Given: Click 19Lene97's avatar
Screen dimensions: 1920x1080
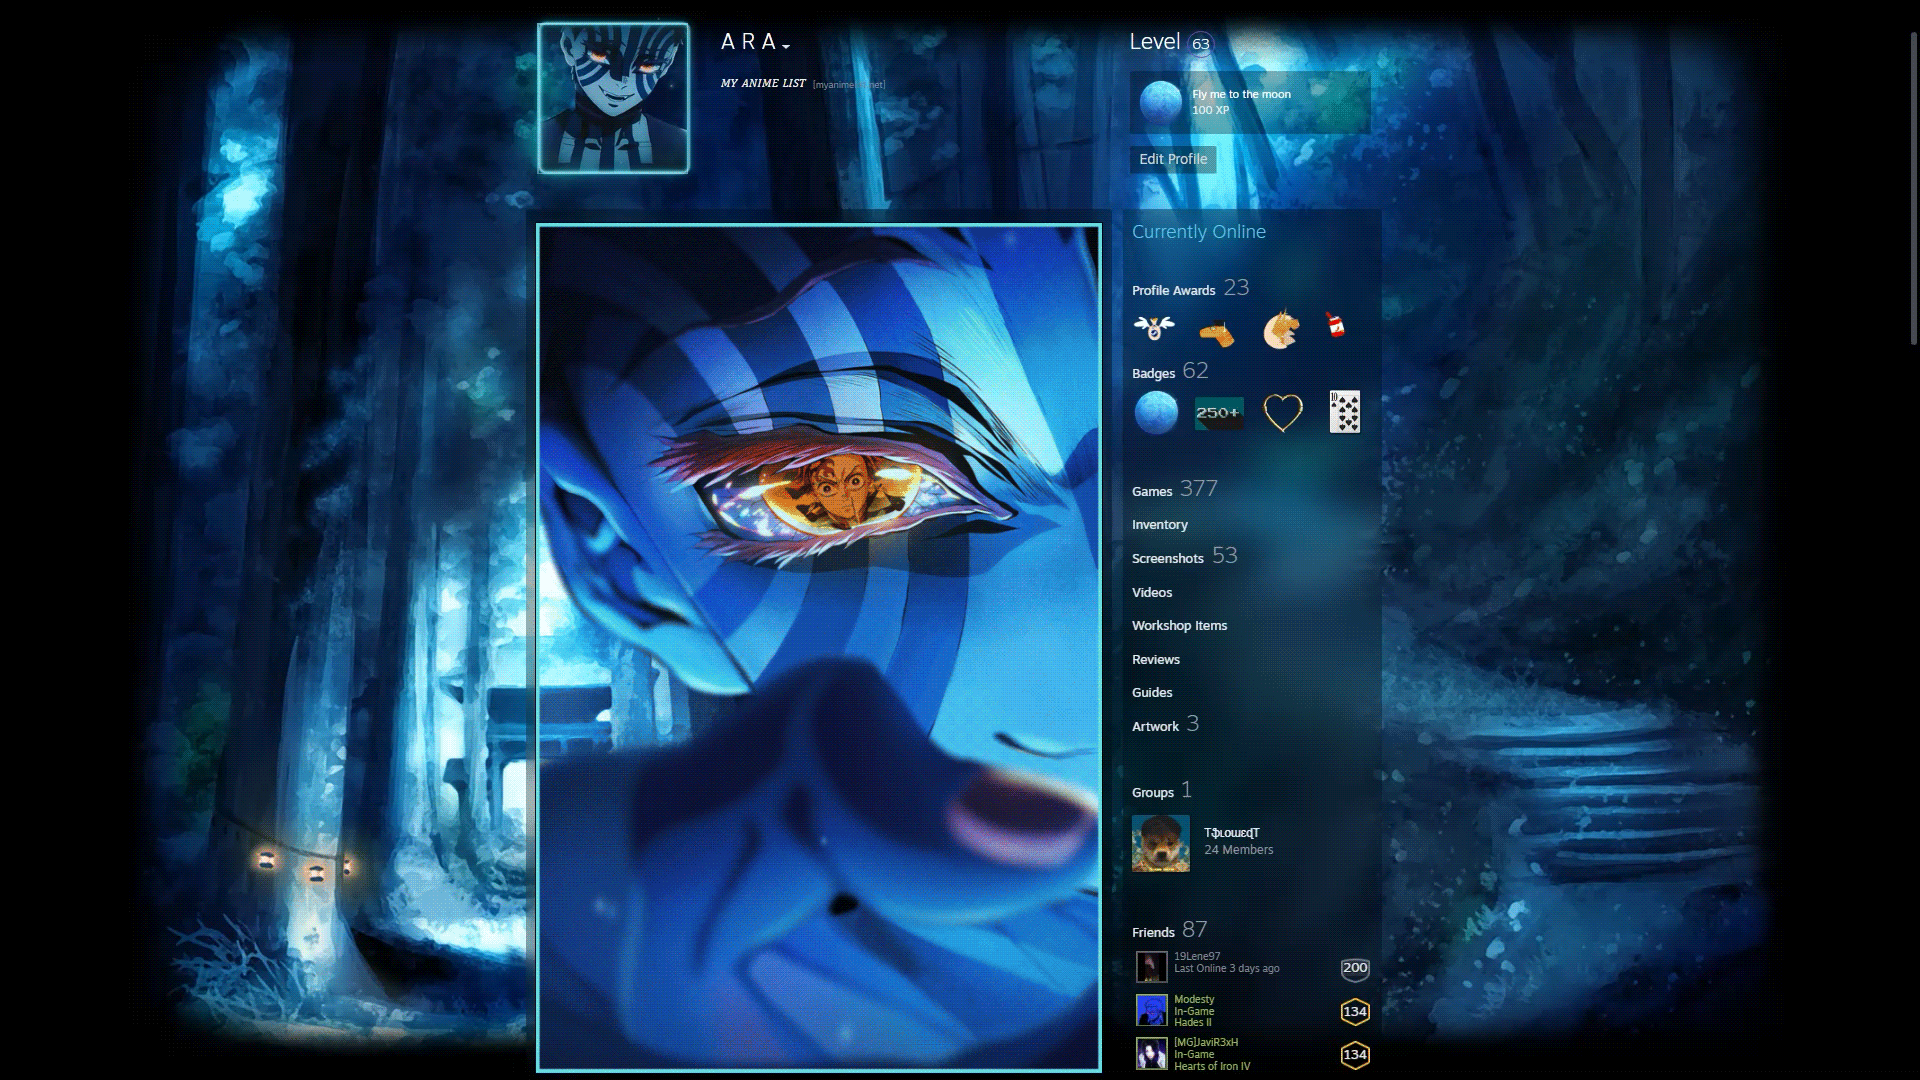Looking at the screenshot, I should 1152,967.
